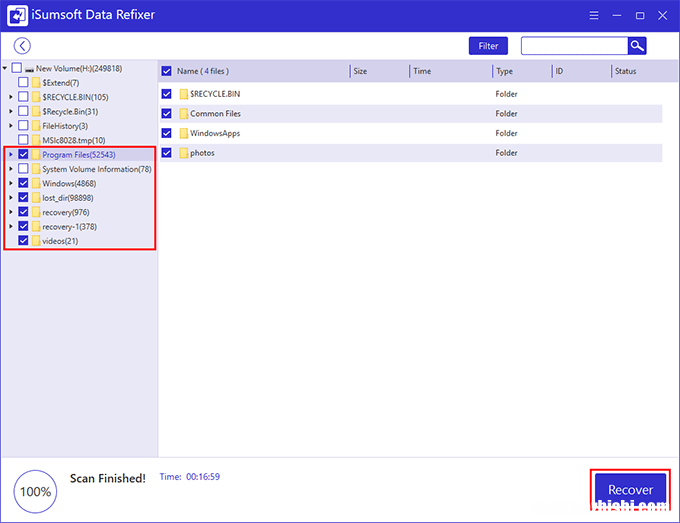Expand the lost_dir(98898) tree node

[x=11, y=197]
